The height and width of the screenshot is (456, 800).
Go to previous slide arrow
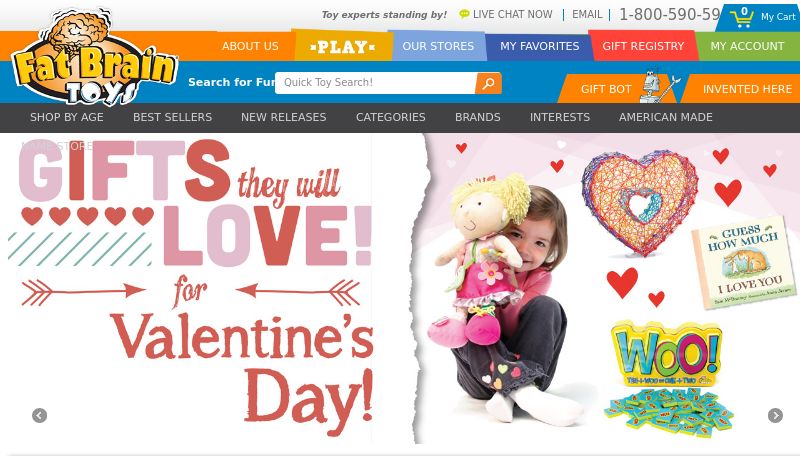click(x=39, y=416)
